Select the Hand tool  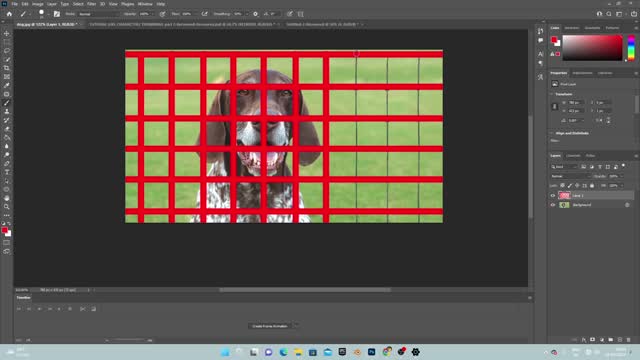[7, 198]
